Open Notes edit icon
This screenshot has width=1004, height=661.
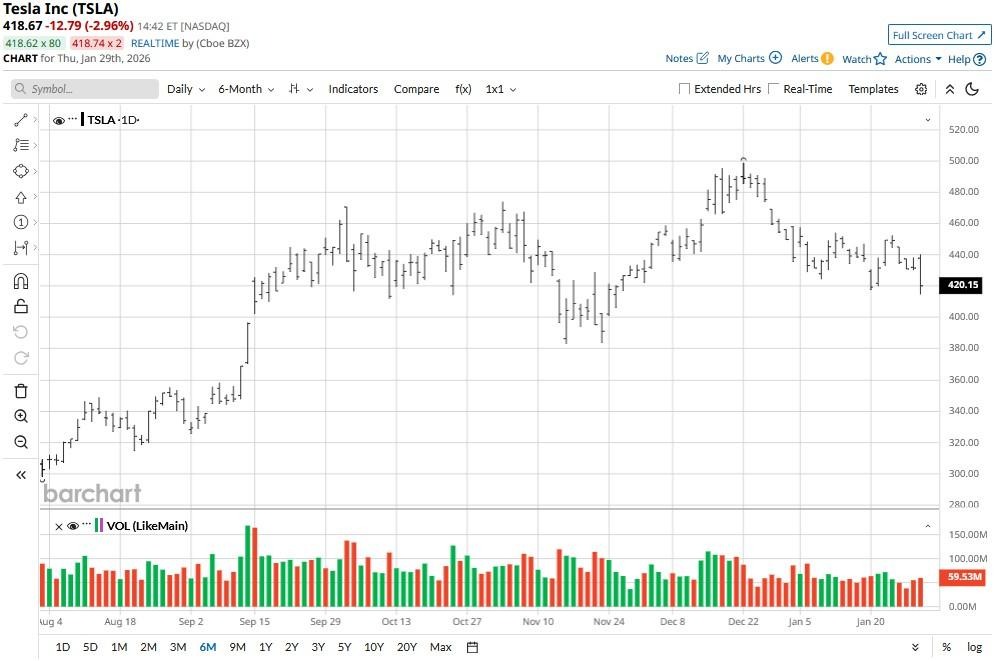tap(702, 58)
